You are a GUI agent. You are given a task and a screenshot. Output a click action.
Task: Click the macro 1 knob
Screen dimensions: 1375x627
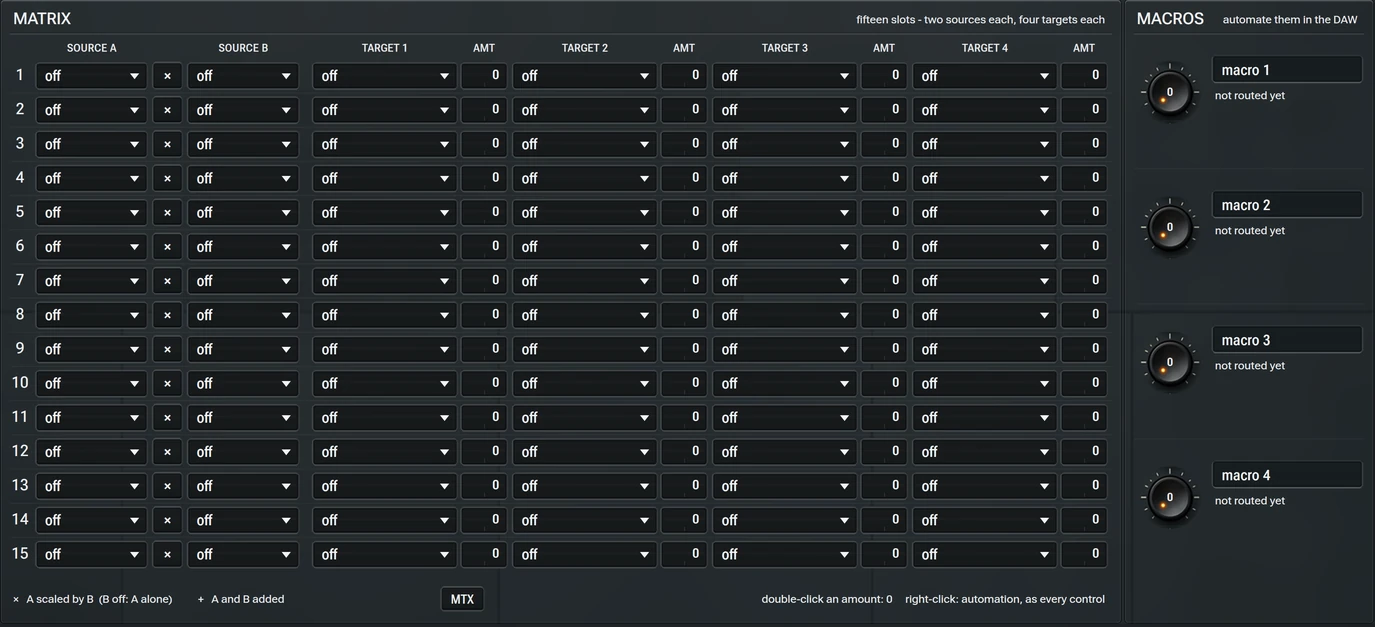tap(1169, 92)
